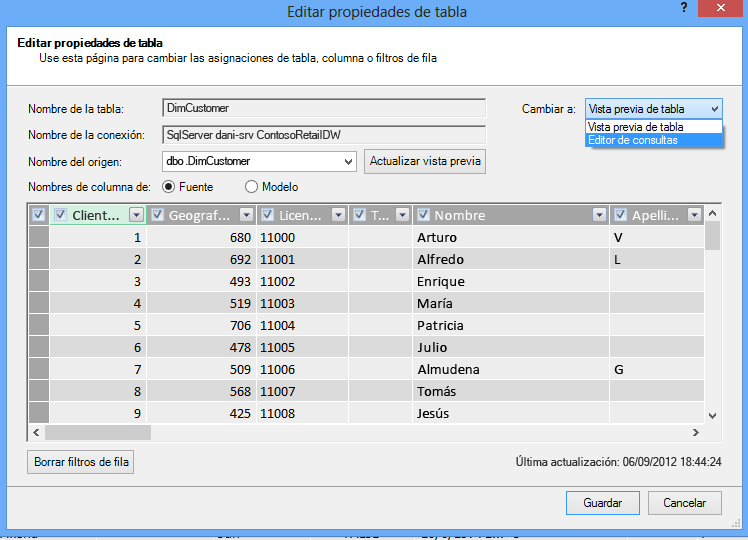Viewport: 748px width, 540px height.
Task: Click the 11000 license cell
Action: (x=302, y=237)
